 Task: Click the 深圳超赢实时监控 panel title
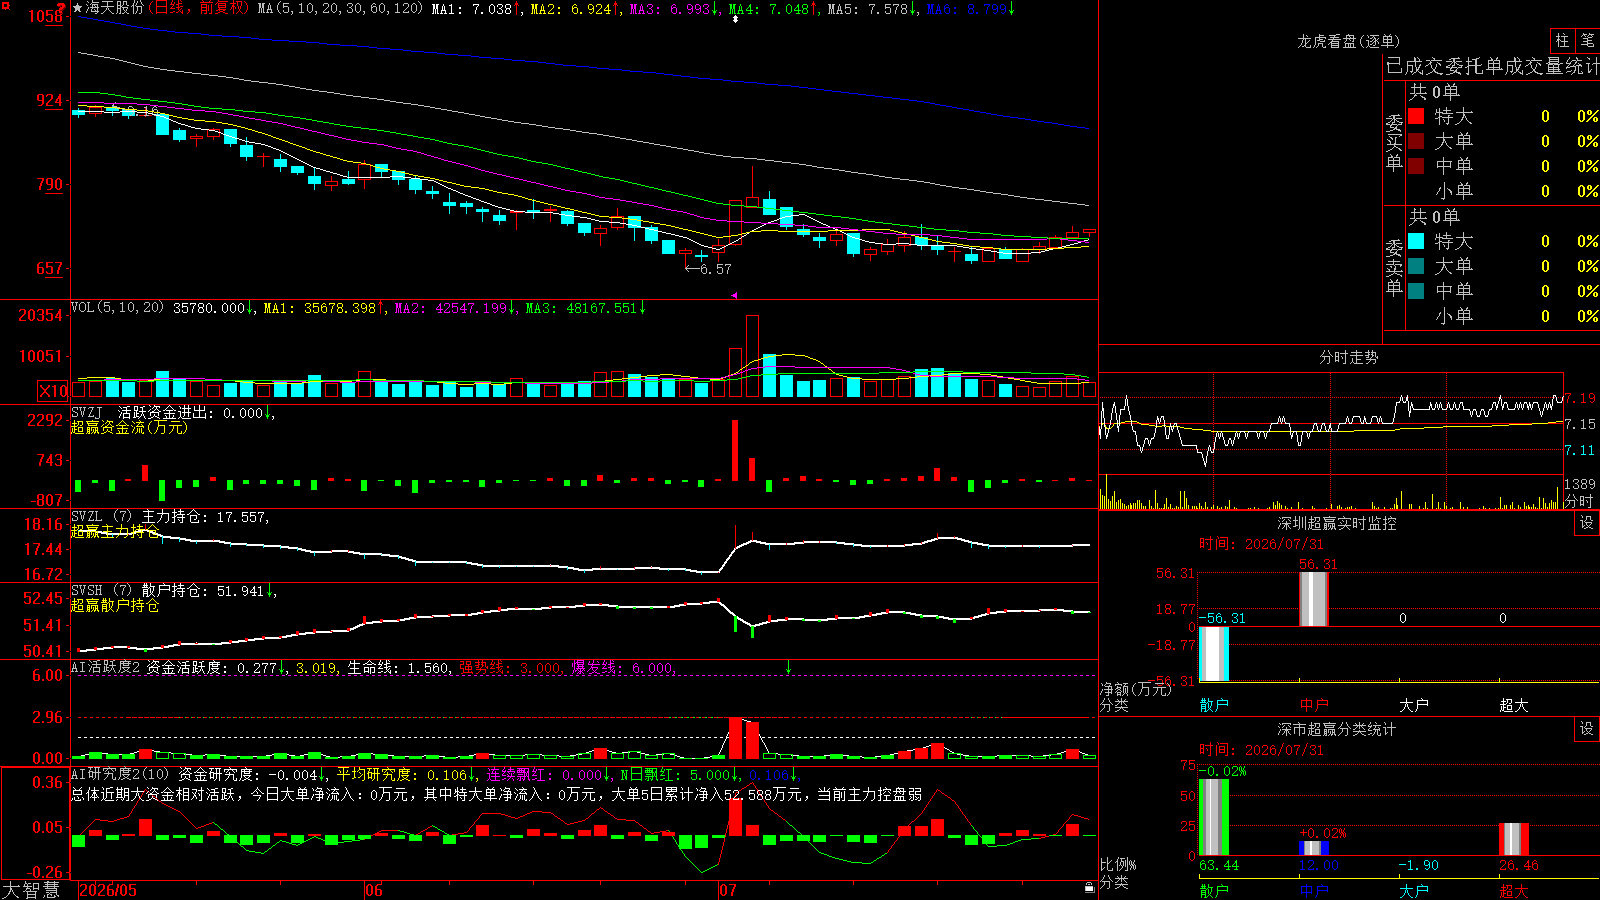pos(1336,523)
